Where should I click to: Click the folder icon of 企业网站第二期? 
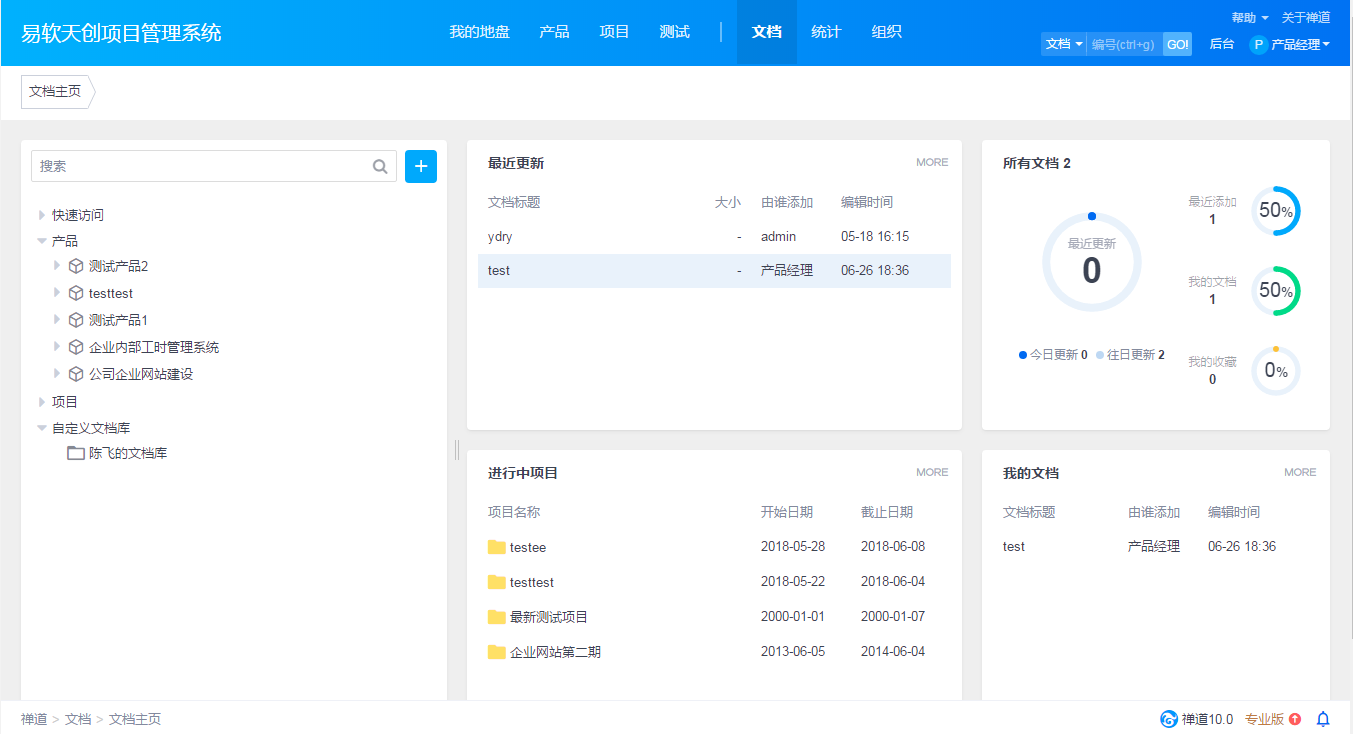pyautogui.click(x=497, y=652)
